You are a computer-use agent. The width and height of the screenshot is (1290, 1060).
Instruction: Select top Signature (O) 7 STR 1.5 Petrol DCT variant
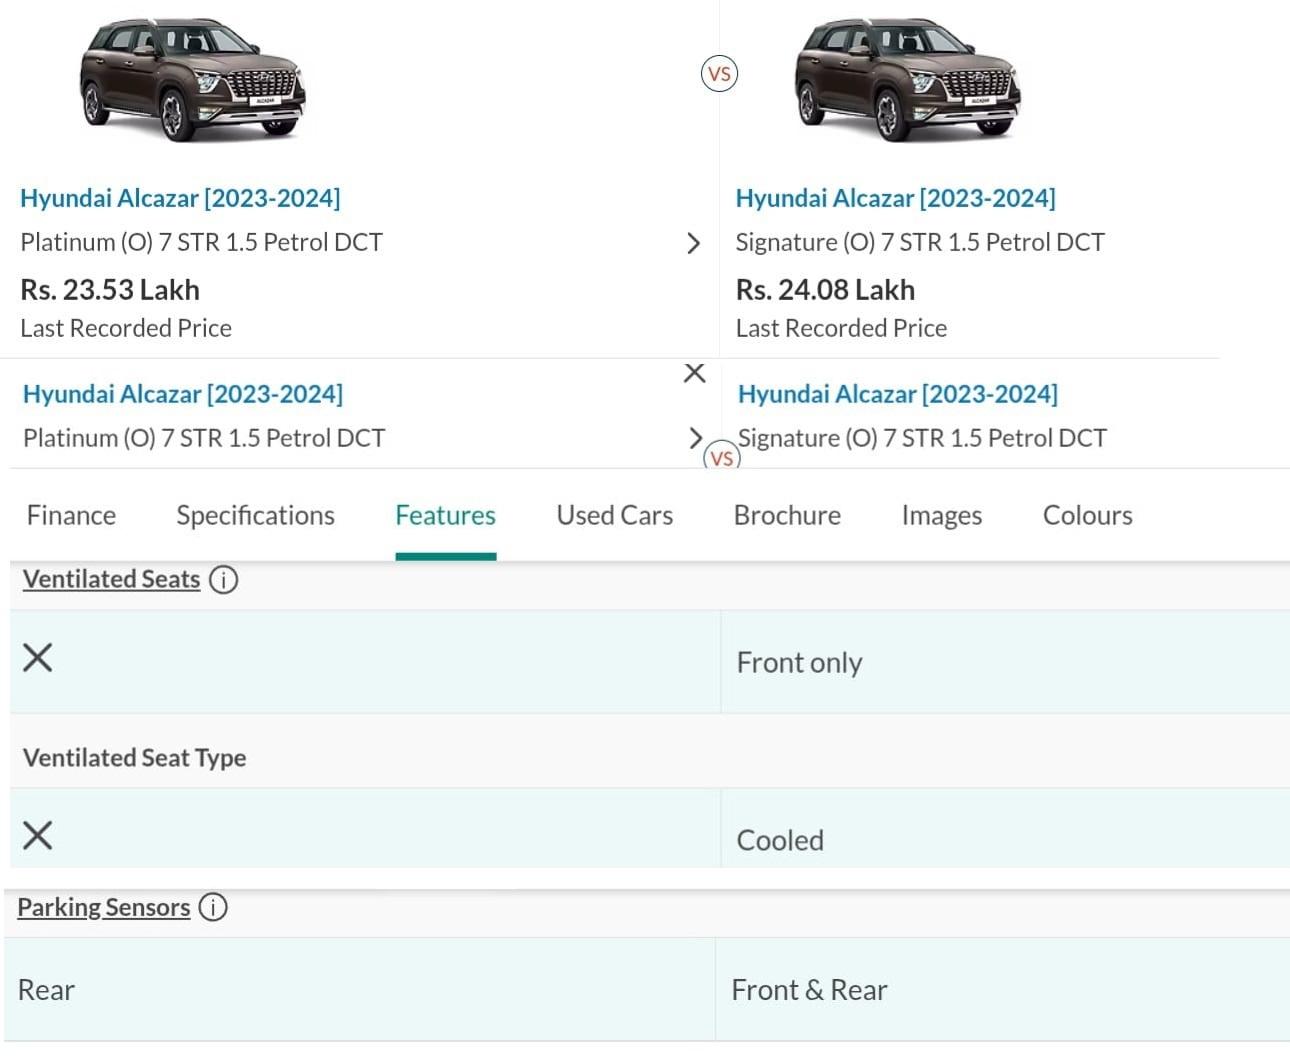tap(920, 243)
